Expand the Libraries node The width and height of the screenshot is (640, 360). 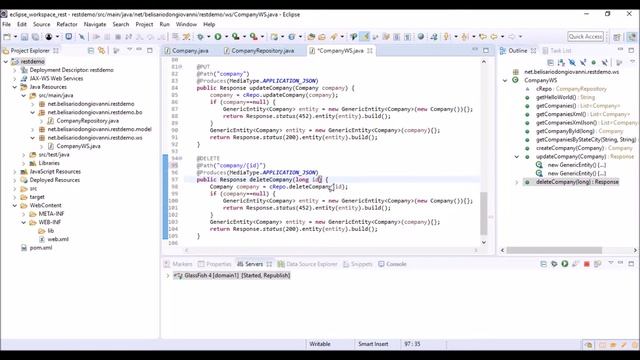point(24,163)
